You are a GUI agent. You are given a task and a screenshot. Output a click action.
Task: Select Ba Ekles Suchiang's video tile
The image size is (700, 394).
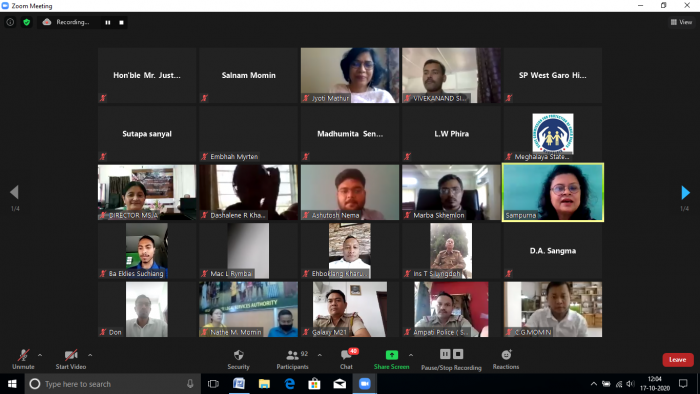[x=147, y=251]
